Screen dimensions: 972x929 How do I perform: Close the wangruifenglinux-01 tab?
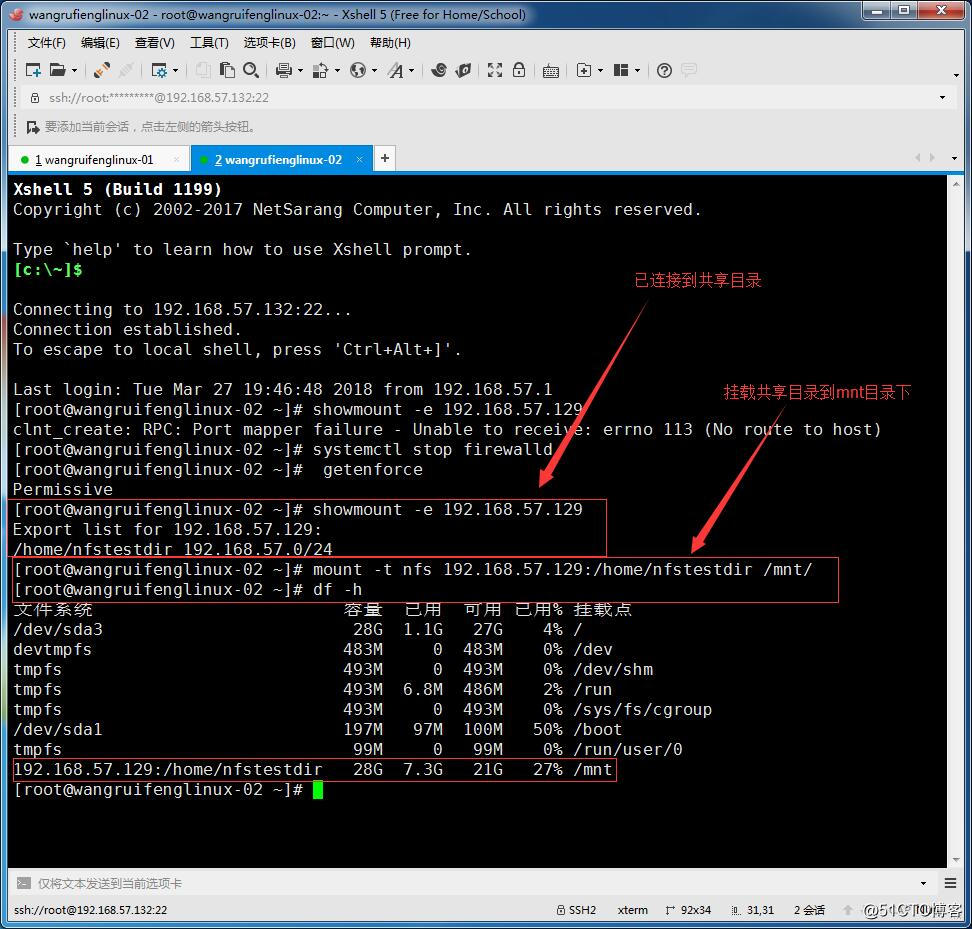[x=177, y=159]
